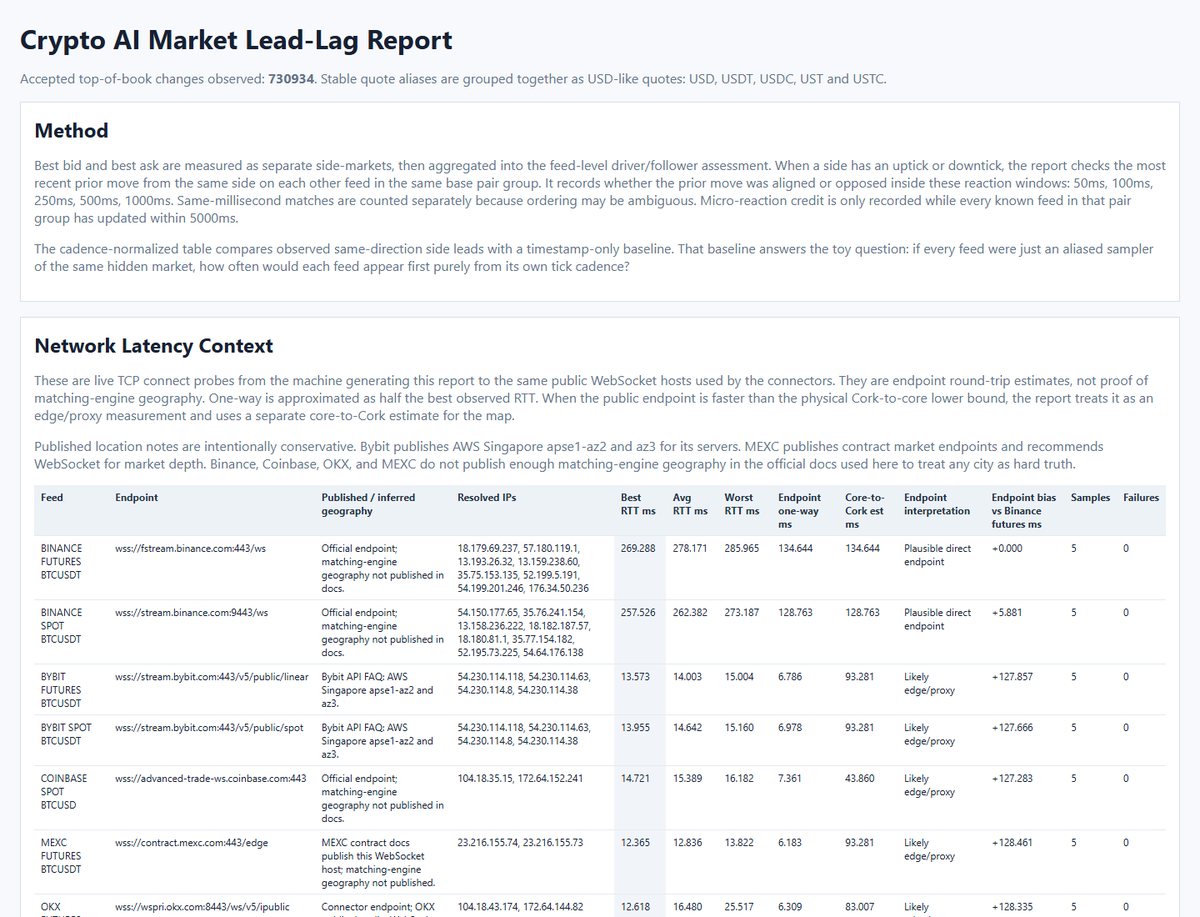Select Coinbase resolved IPs 104.18.35.15, 172.64.152.241
Image resolution: width=1200 pixels, height=917 pixels.
[x=518, y=778]
